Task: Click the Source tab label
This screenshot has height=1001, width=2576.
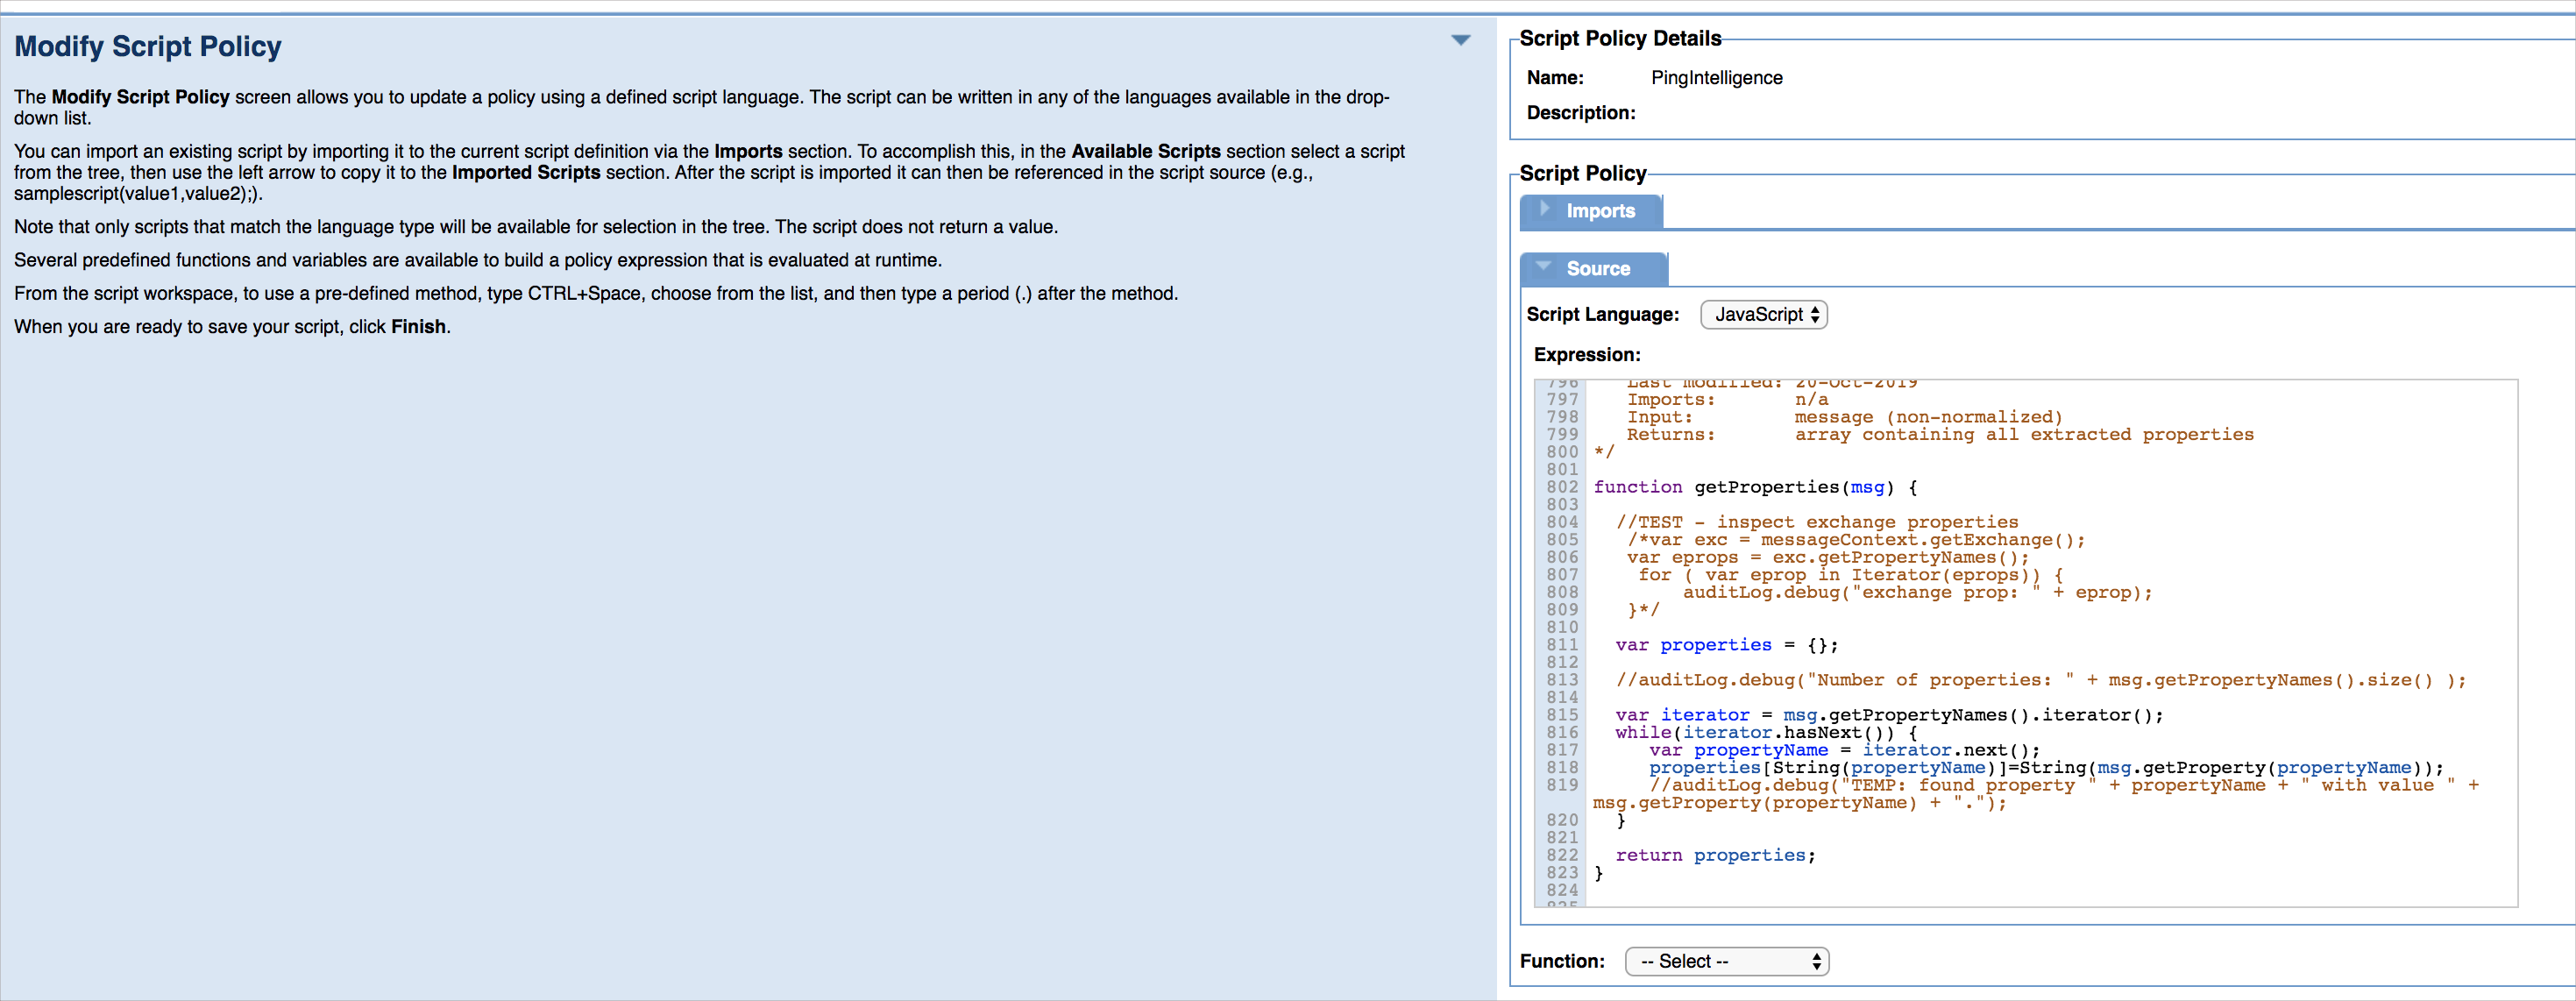Action: [1602, 268]
